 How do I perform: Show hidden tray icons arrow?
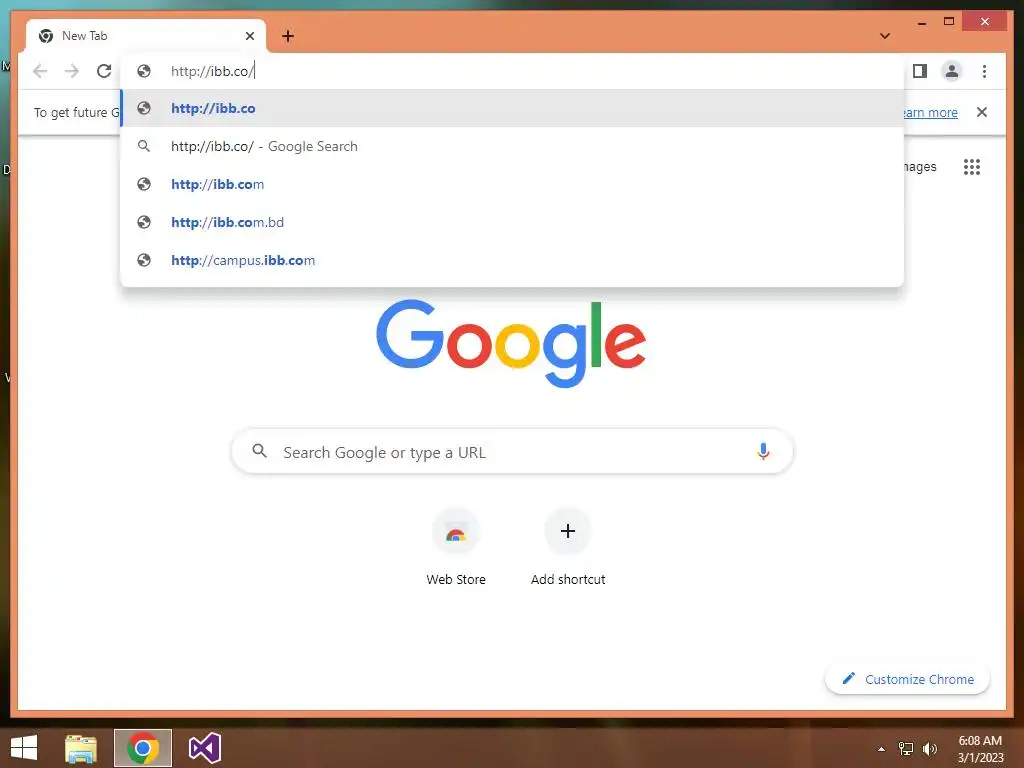pyautogui.click(x=881, y=749)
